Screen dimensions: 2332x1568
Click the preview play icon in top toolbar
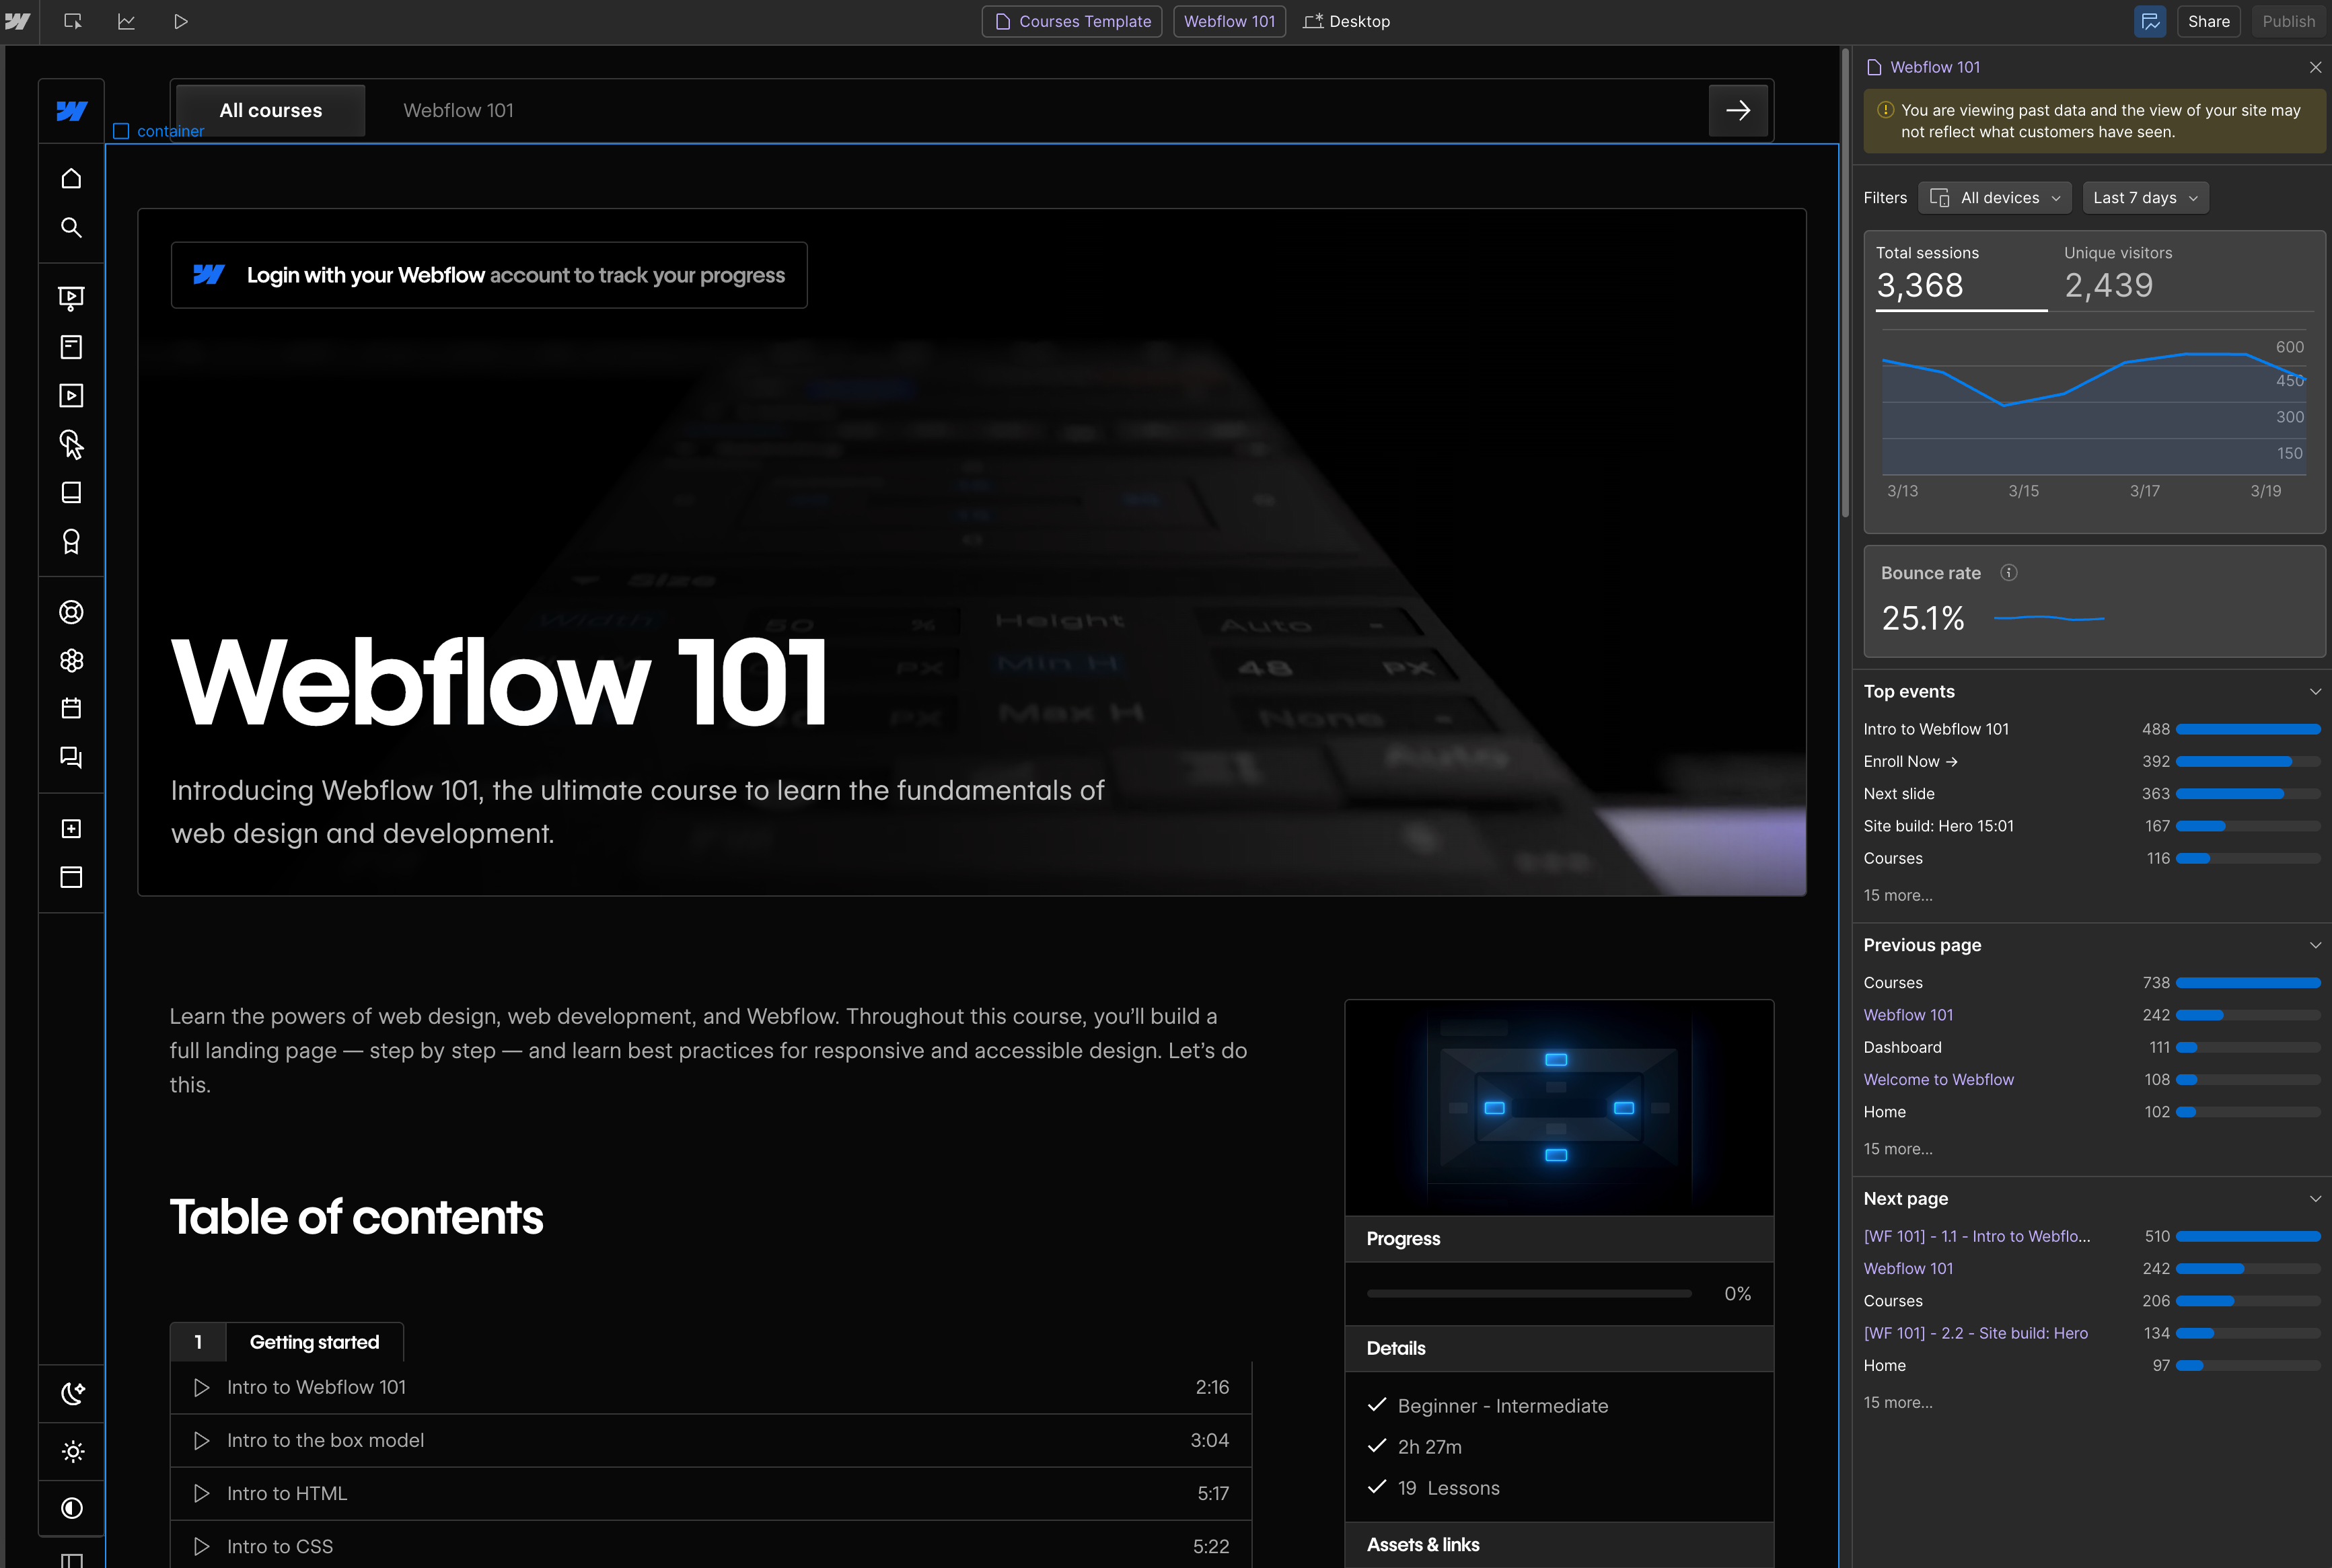click(181, 21)
